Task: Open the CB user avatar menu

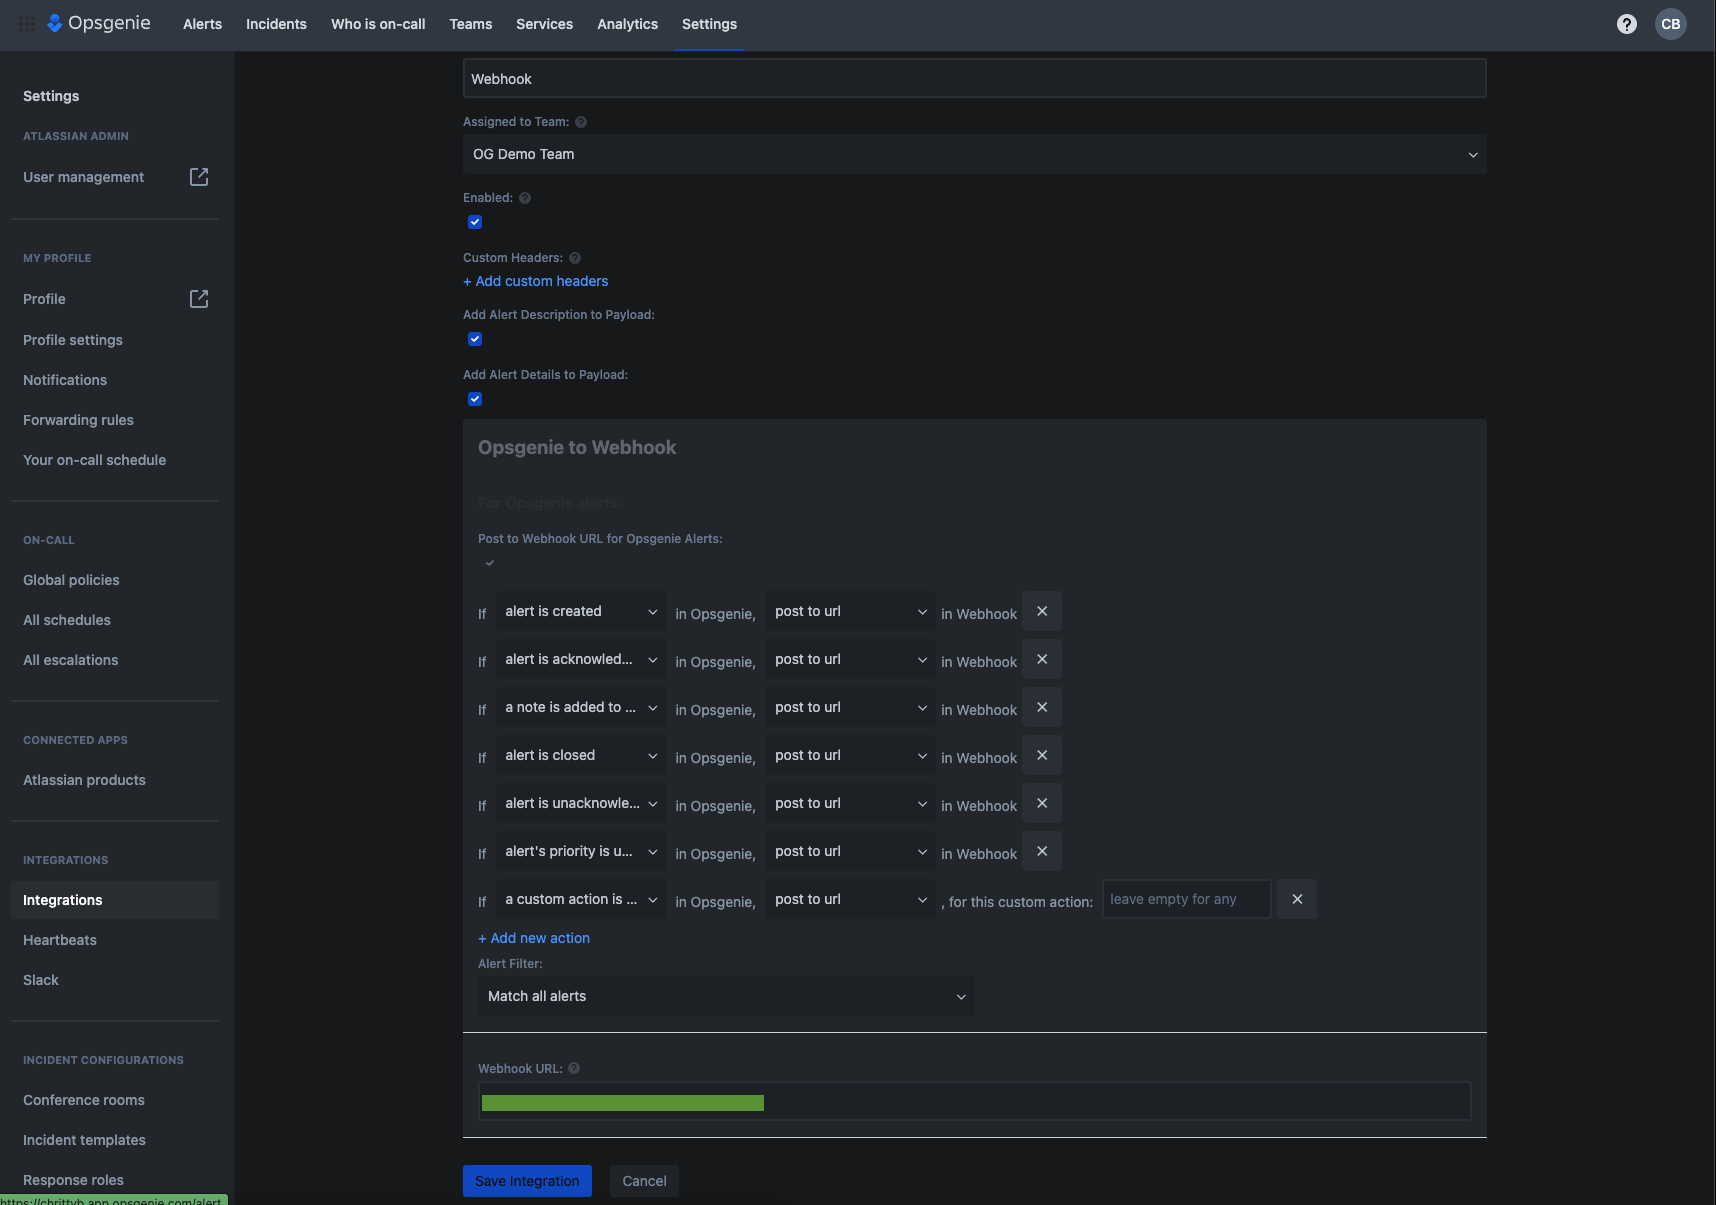Action: (x=1671, y=24)
